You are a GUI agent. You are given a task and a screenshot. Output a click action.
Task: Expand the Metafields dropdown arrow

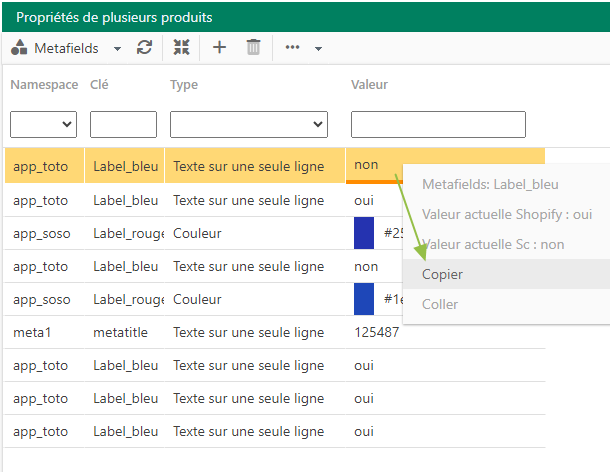117,49
